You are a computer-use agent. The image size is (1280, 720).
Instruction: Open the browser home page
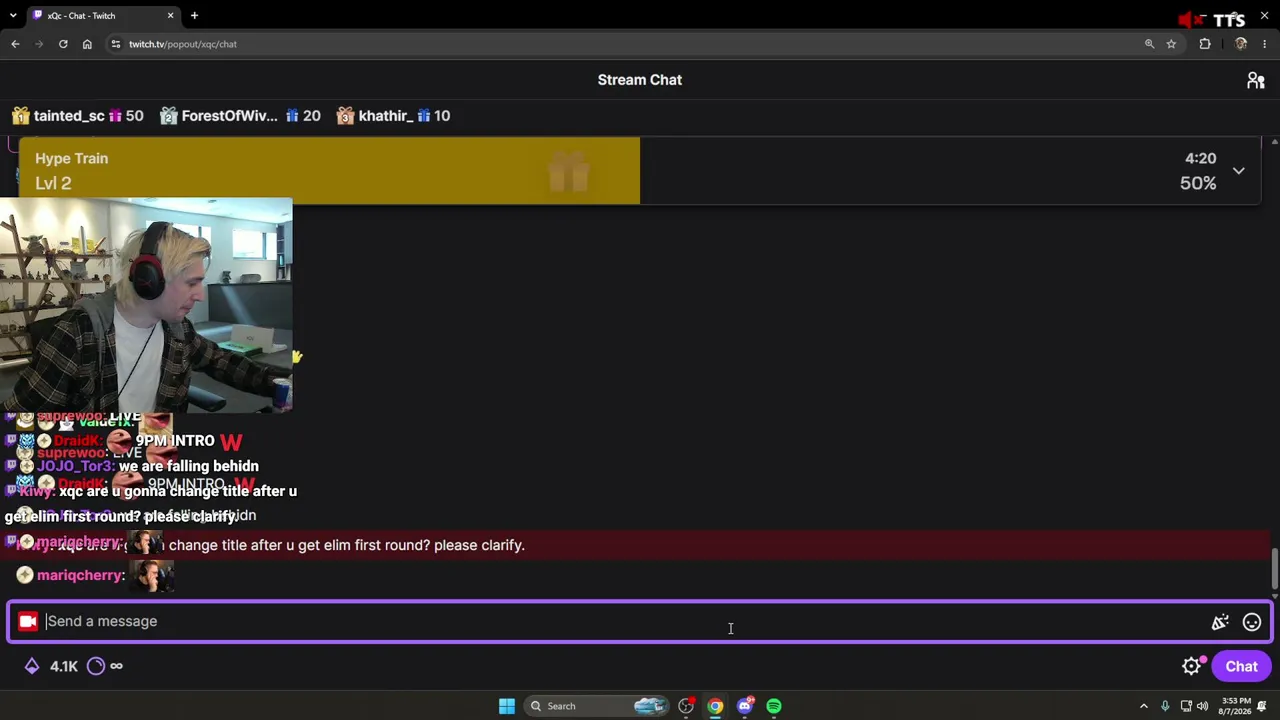pyautogui.click(x=87, y=44)
